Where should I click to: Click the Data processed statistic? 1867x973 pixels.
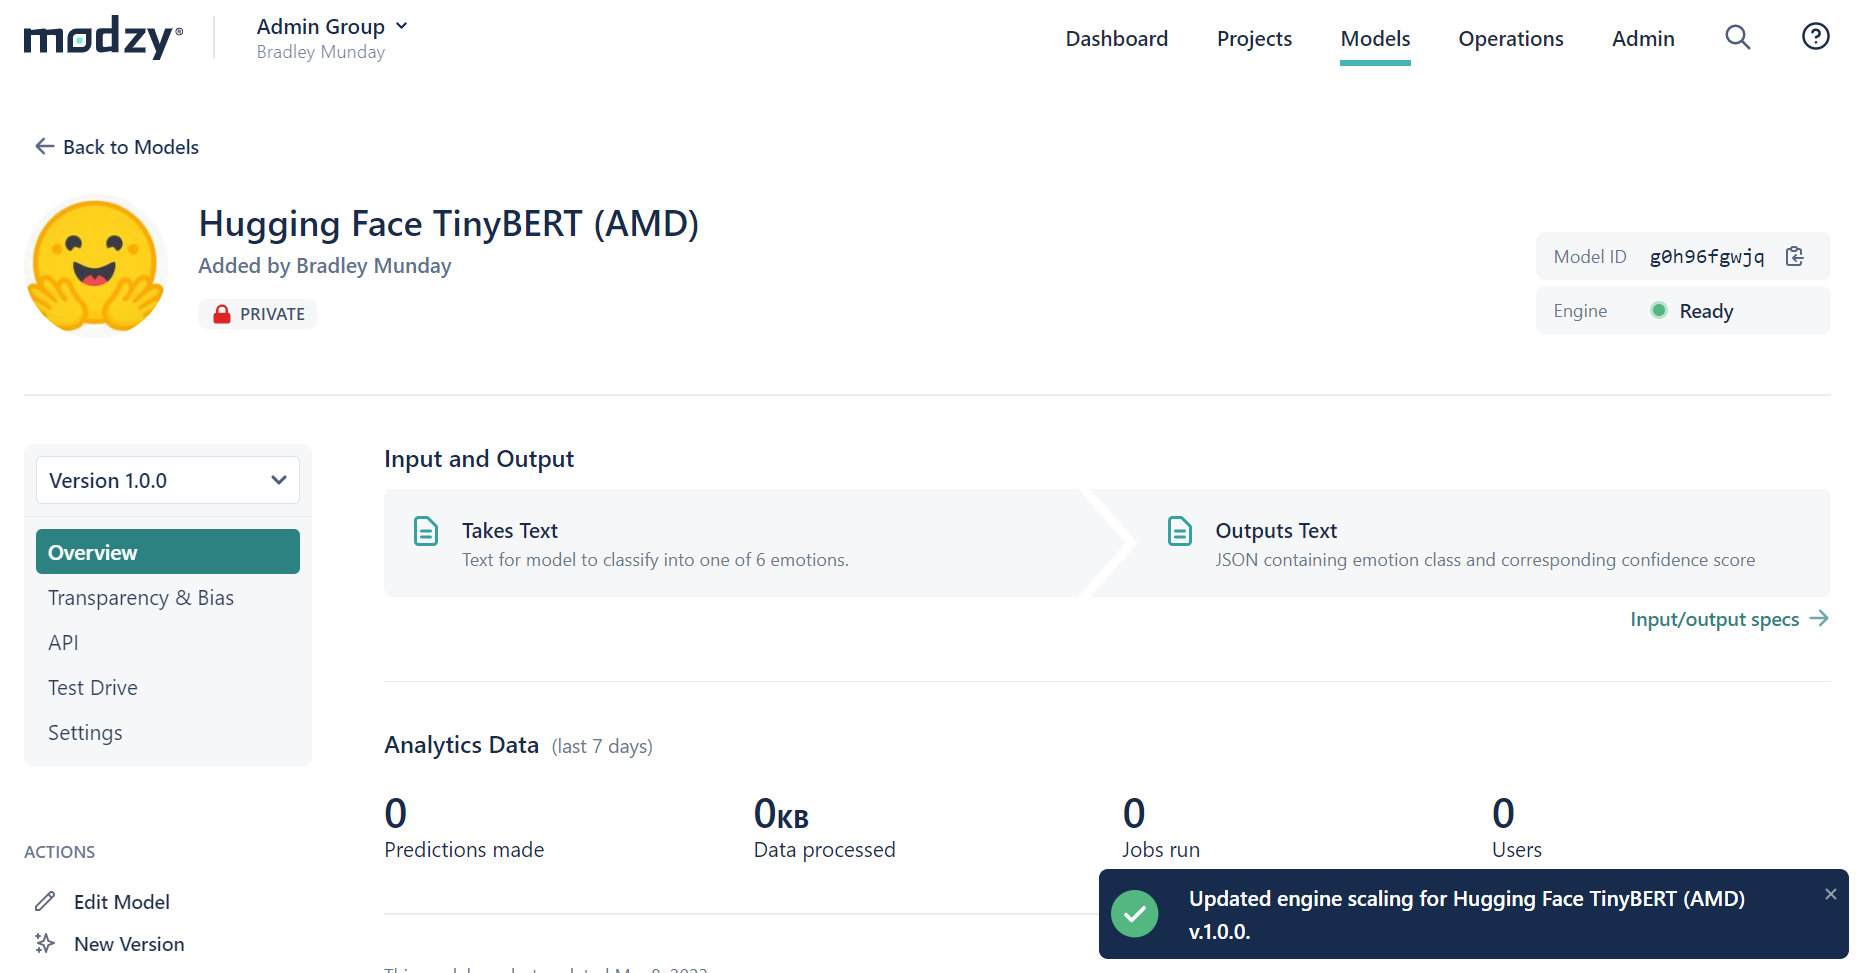coord(824,828)
